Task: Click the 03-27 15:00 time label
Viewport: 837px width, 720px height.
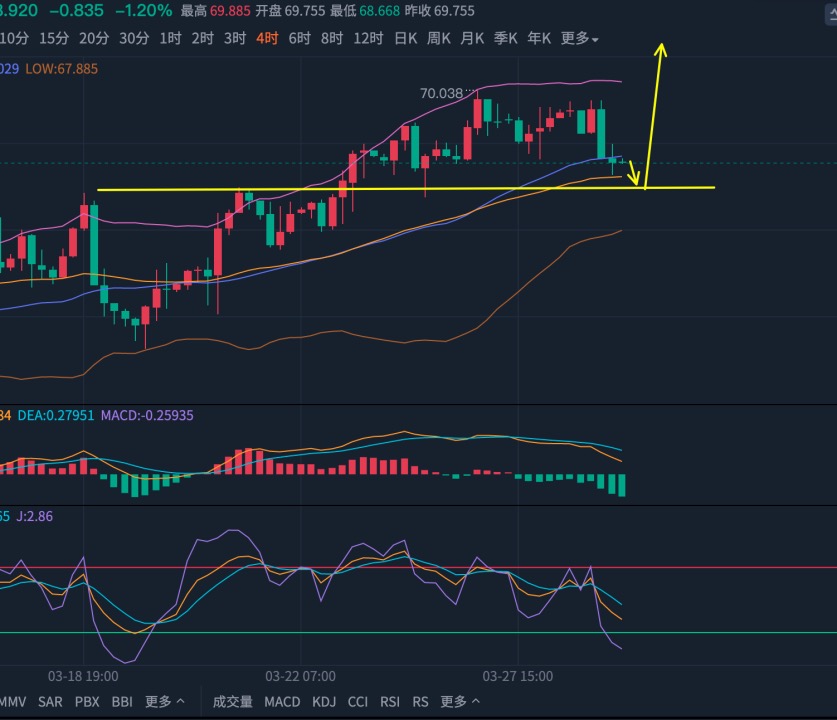Action: (518, 676)
